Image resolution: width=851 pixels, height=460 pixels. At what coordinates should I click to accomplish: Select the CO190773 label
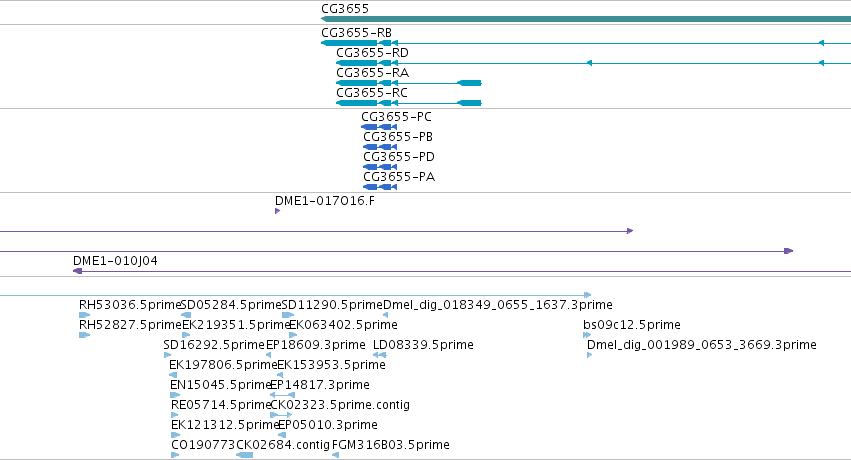pos(204,445)
